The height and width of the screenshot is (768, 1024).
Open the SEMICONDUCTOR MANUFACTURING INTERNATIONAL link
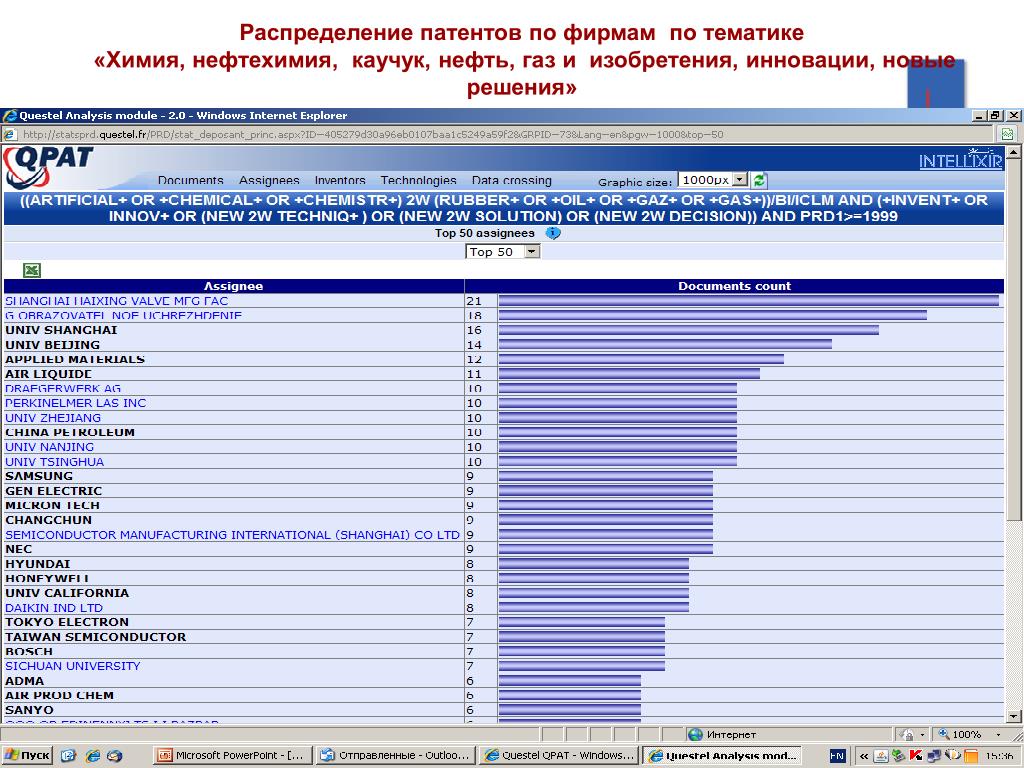[232, 535]
